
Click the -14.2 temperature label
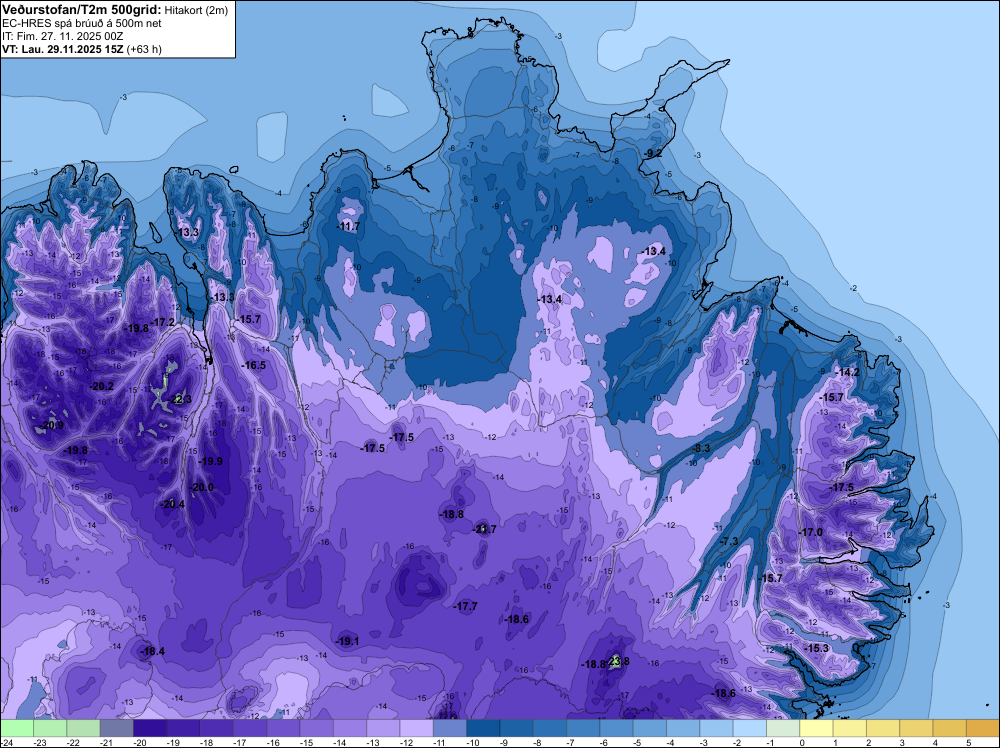pyautogui.click(x=848, y=372)
